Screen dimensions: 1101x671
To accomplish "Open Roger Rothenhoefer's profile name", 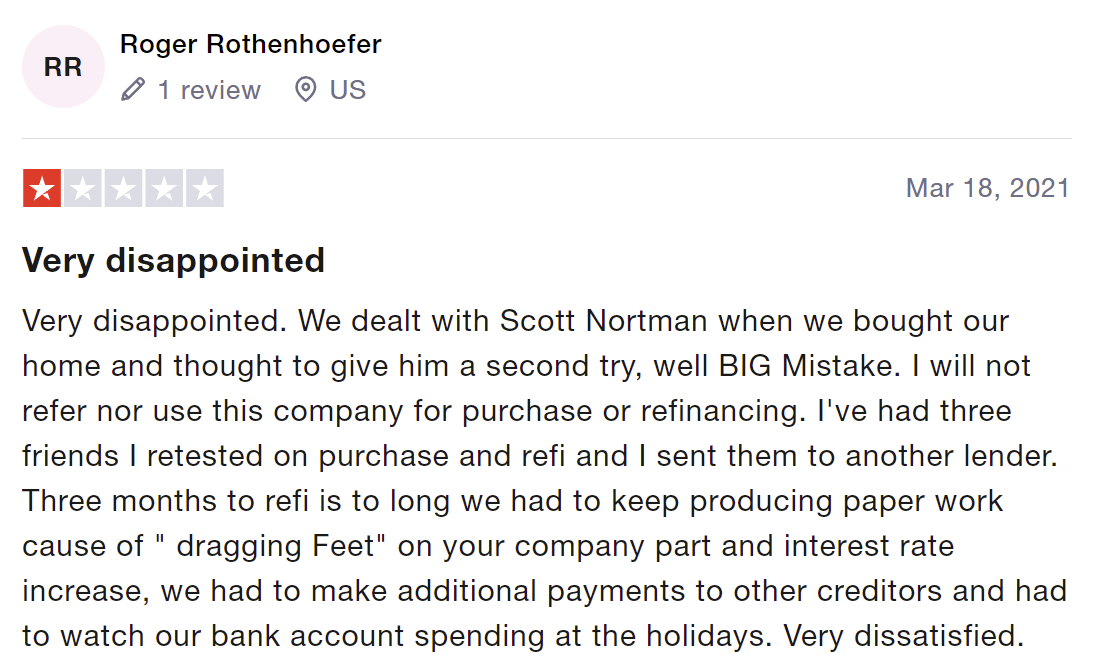I will click(x=251, y=44).
